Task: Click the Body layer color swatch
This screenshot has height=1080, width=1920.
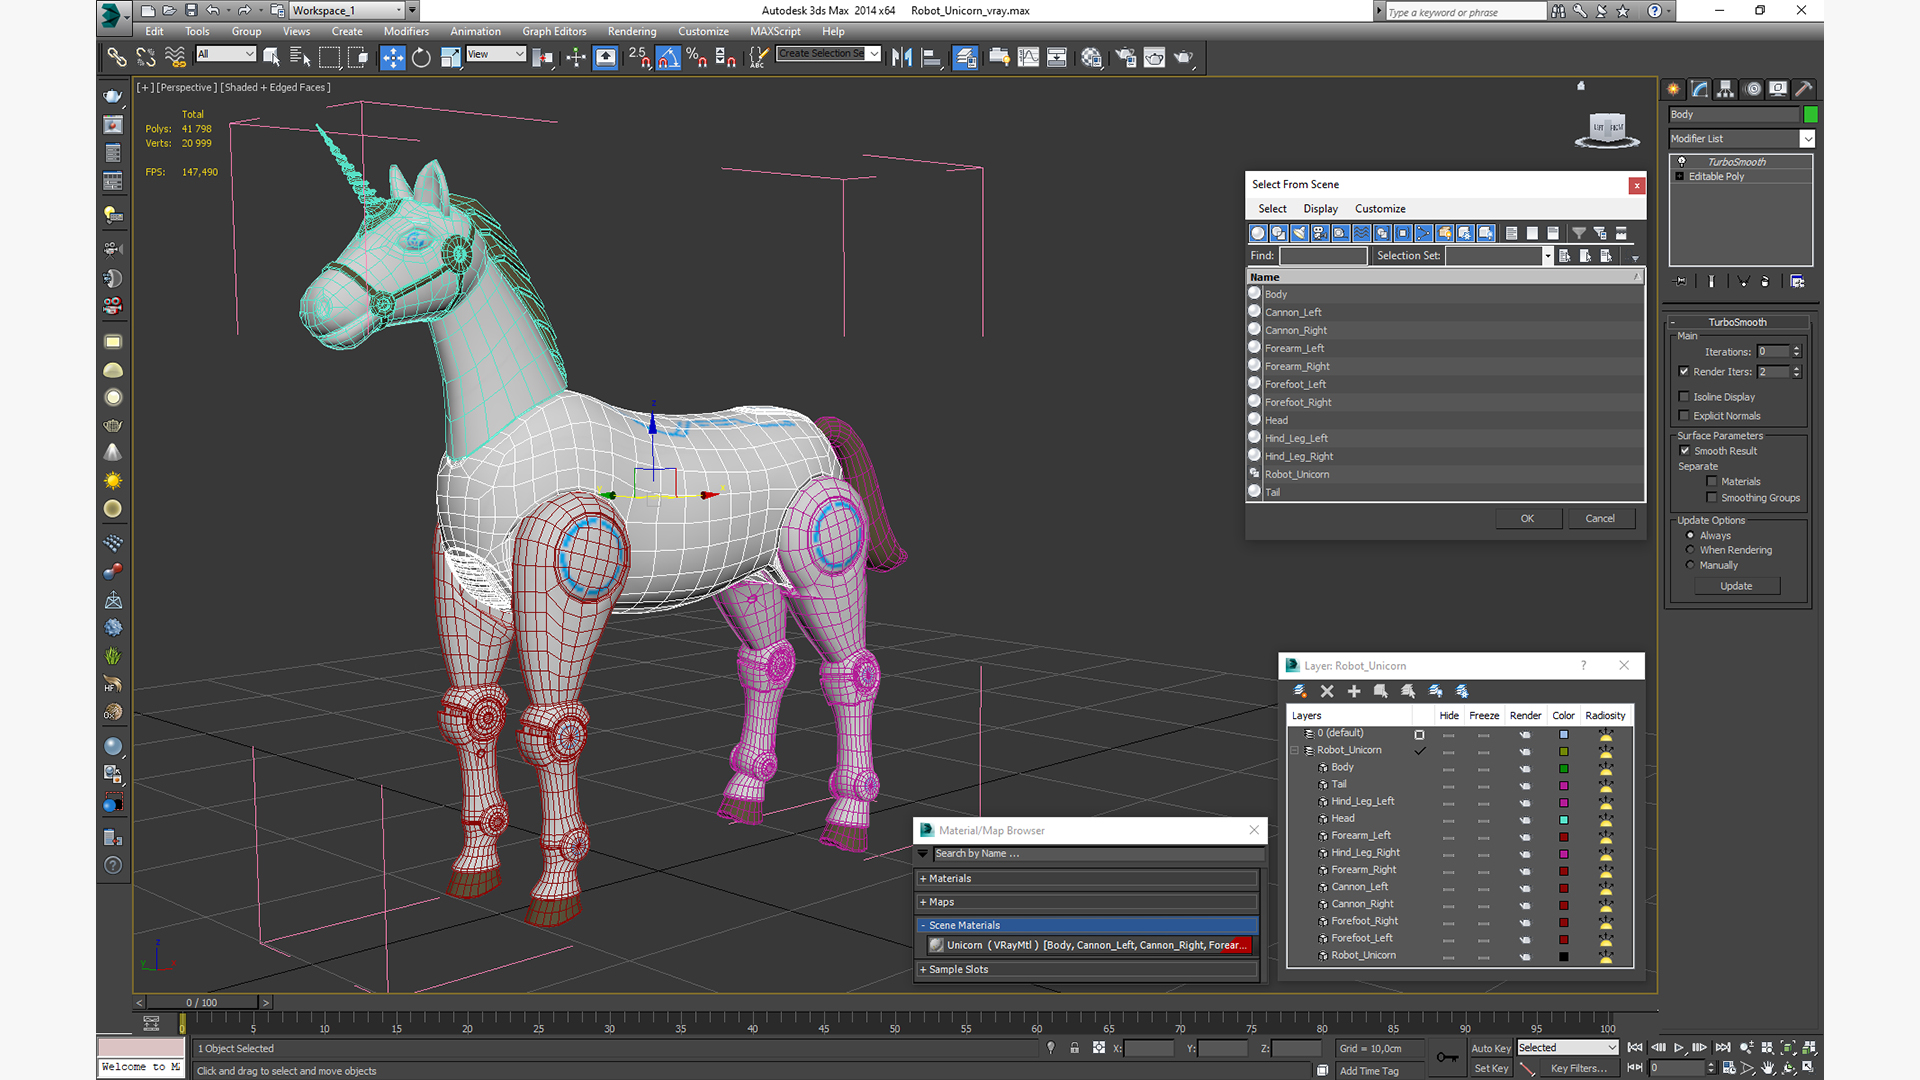Action: [1564, 768]
